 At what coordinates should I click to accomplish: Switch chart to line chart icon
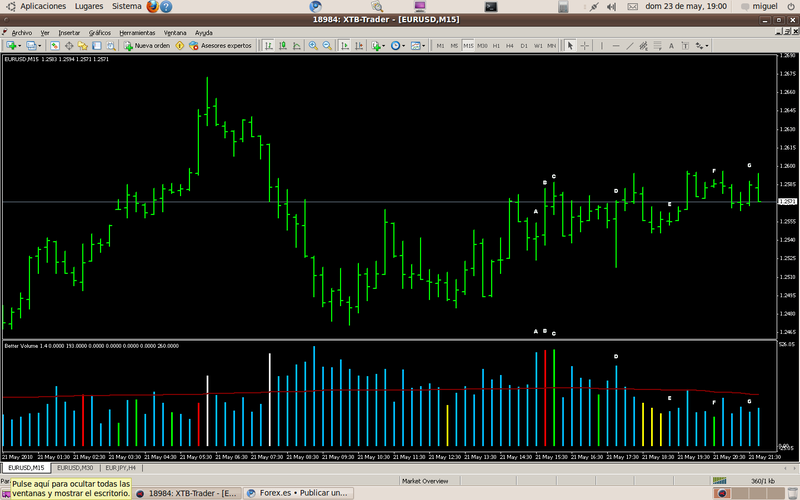(x=298, y=45)
